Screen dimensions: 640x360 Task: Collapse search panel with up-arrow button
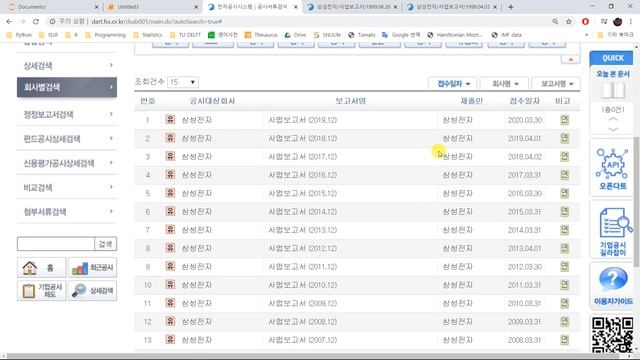(570, 60)
